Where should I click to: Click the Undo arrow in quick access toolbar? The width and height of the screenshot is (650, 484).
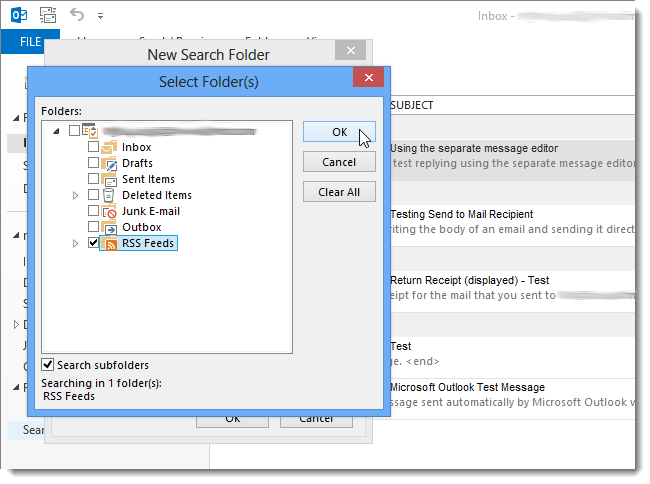[77, 15]
